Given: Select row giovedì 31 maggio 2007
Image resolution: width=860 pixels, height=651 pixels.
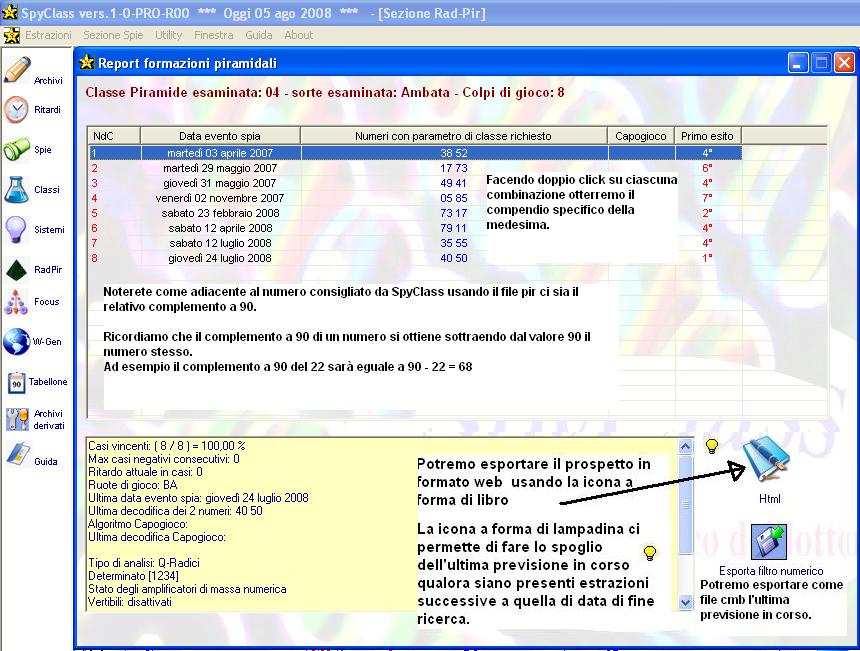Looking at the screenshot, I should [415, 183].
